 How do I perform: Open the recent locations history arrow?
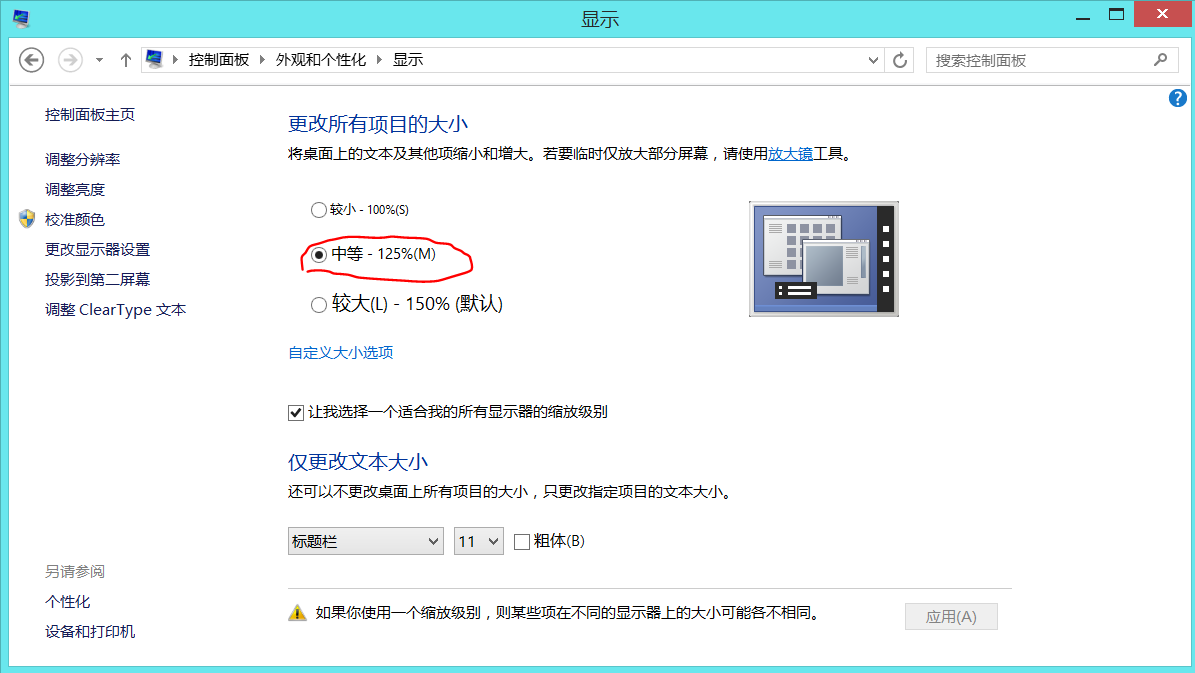[x=99, y=60]
